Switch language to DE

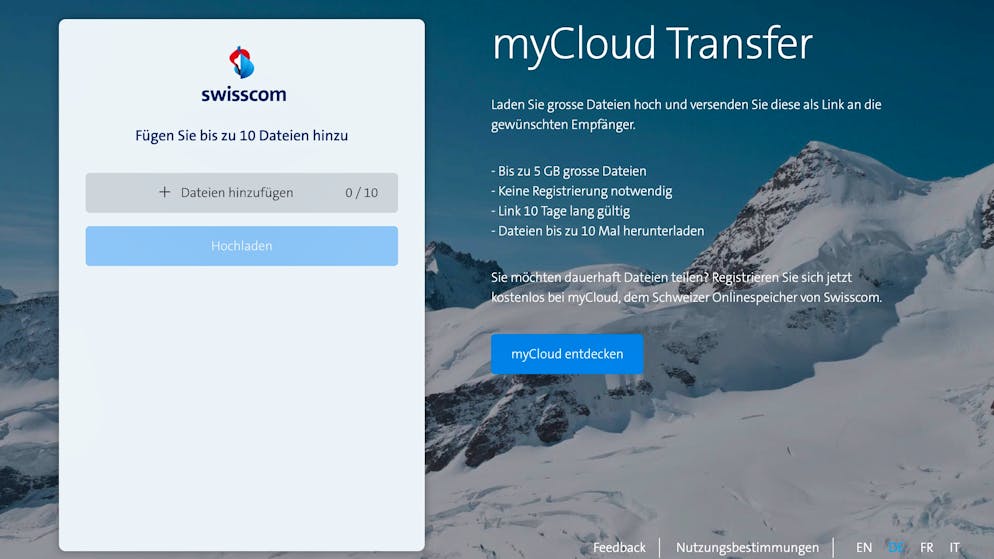[x=896, y=547]
